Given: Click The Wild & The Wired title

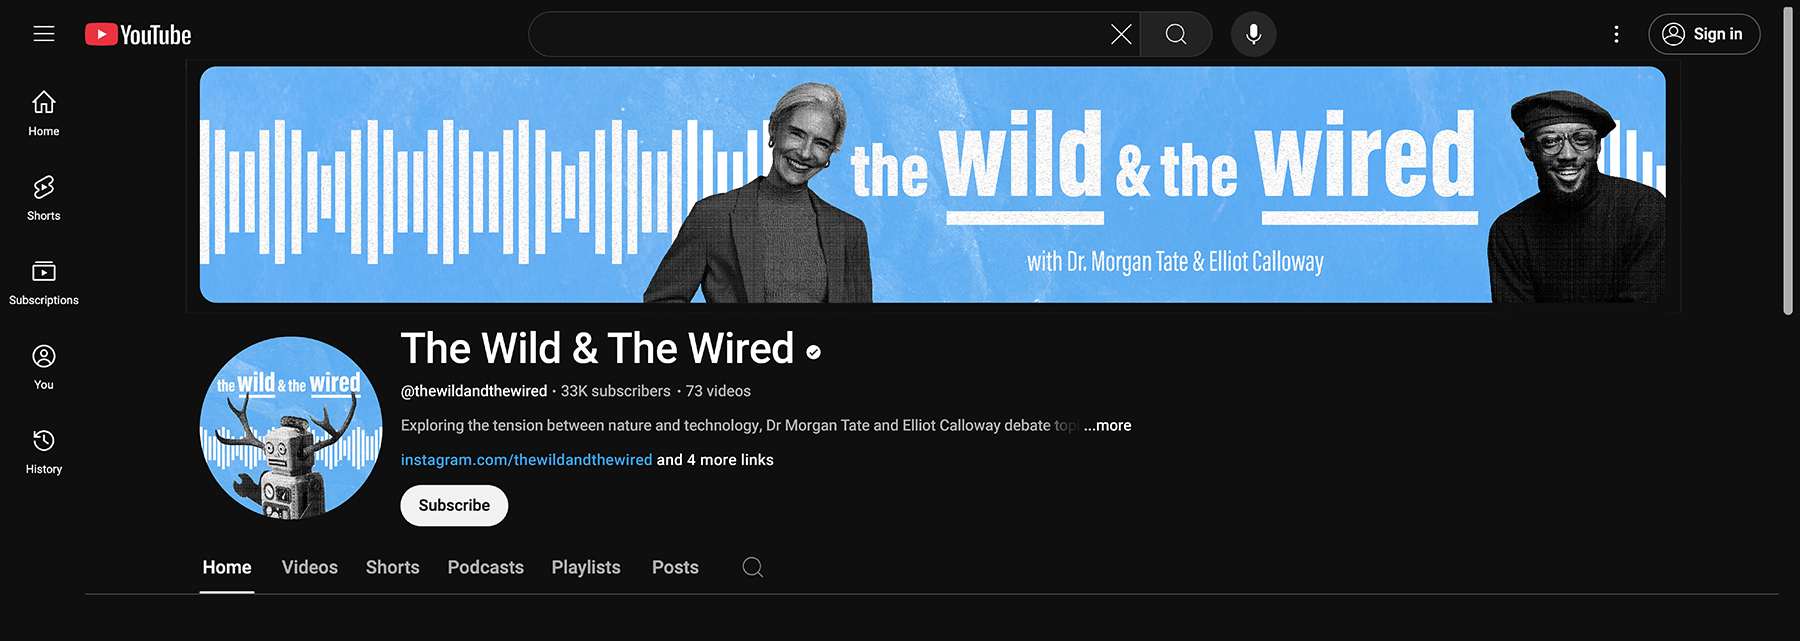Looking at the screenshot, I should pos(597,349).
